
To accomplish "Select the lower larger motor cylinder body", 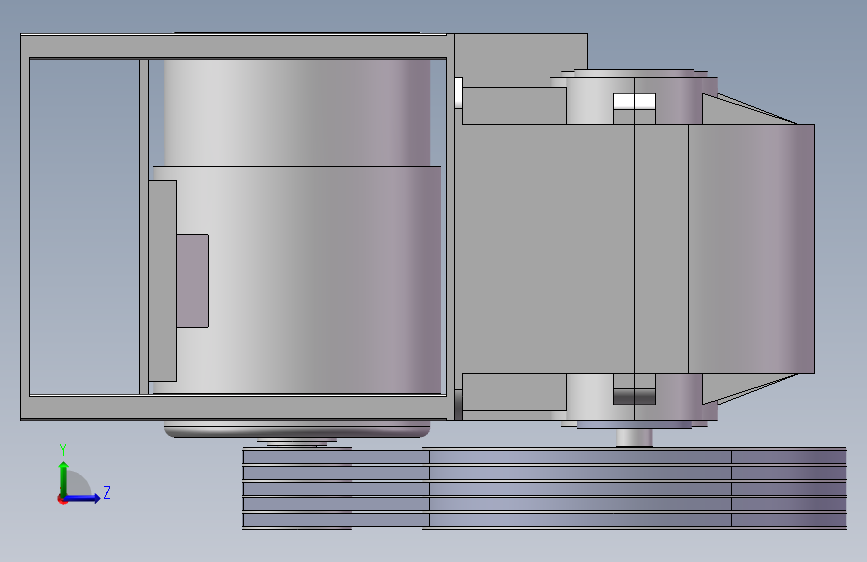I will click(309, 280).
